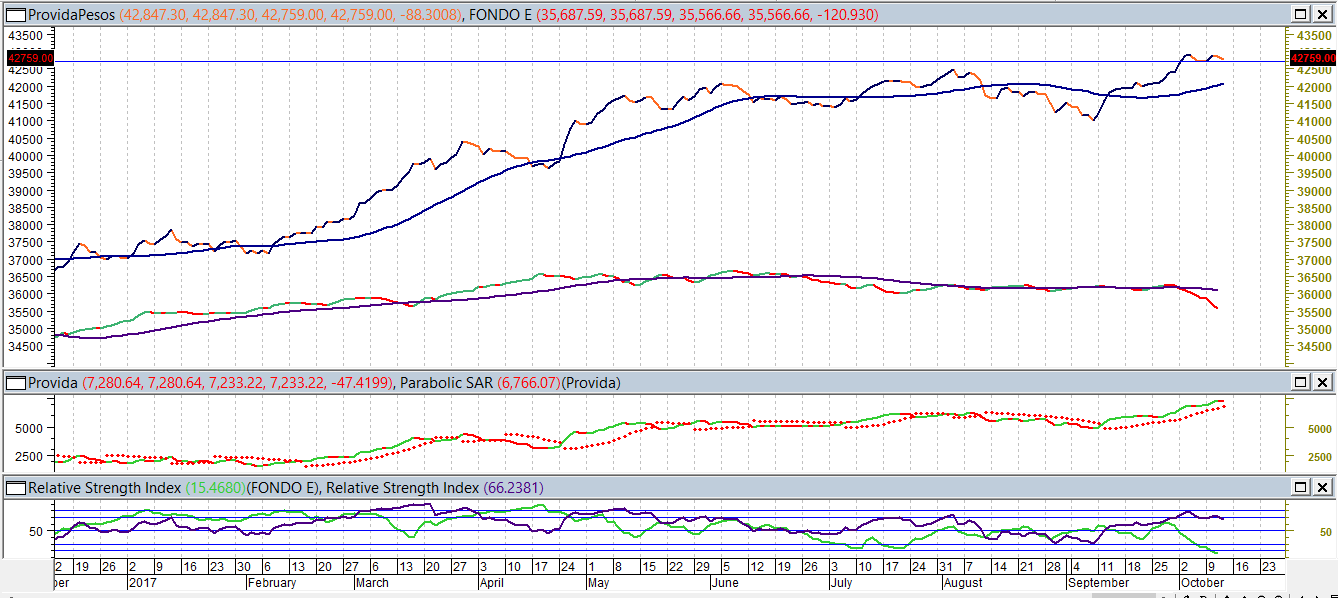Viewport: 1338px width, 598px height.
Task: Click the June label on date axis
Action: [x=724, y=582]
